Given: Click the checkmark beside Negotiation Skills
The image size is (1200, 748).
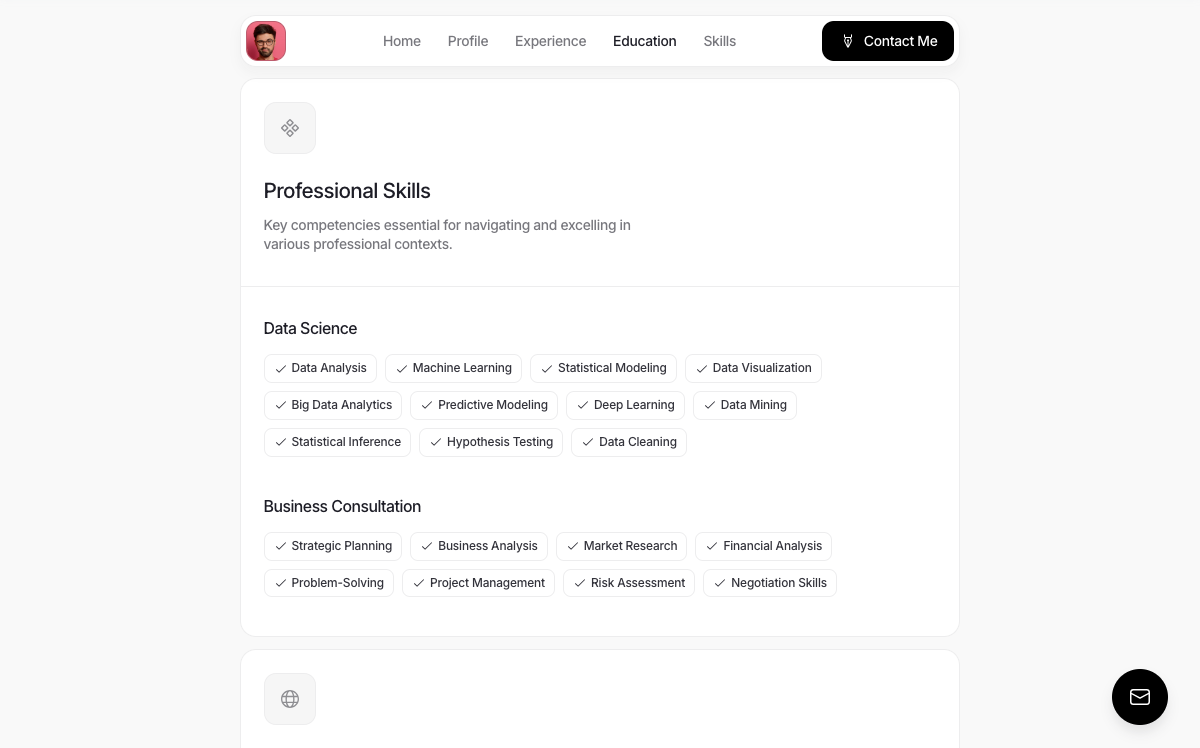Looking at the screenshot, I should [720, 584].
